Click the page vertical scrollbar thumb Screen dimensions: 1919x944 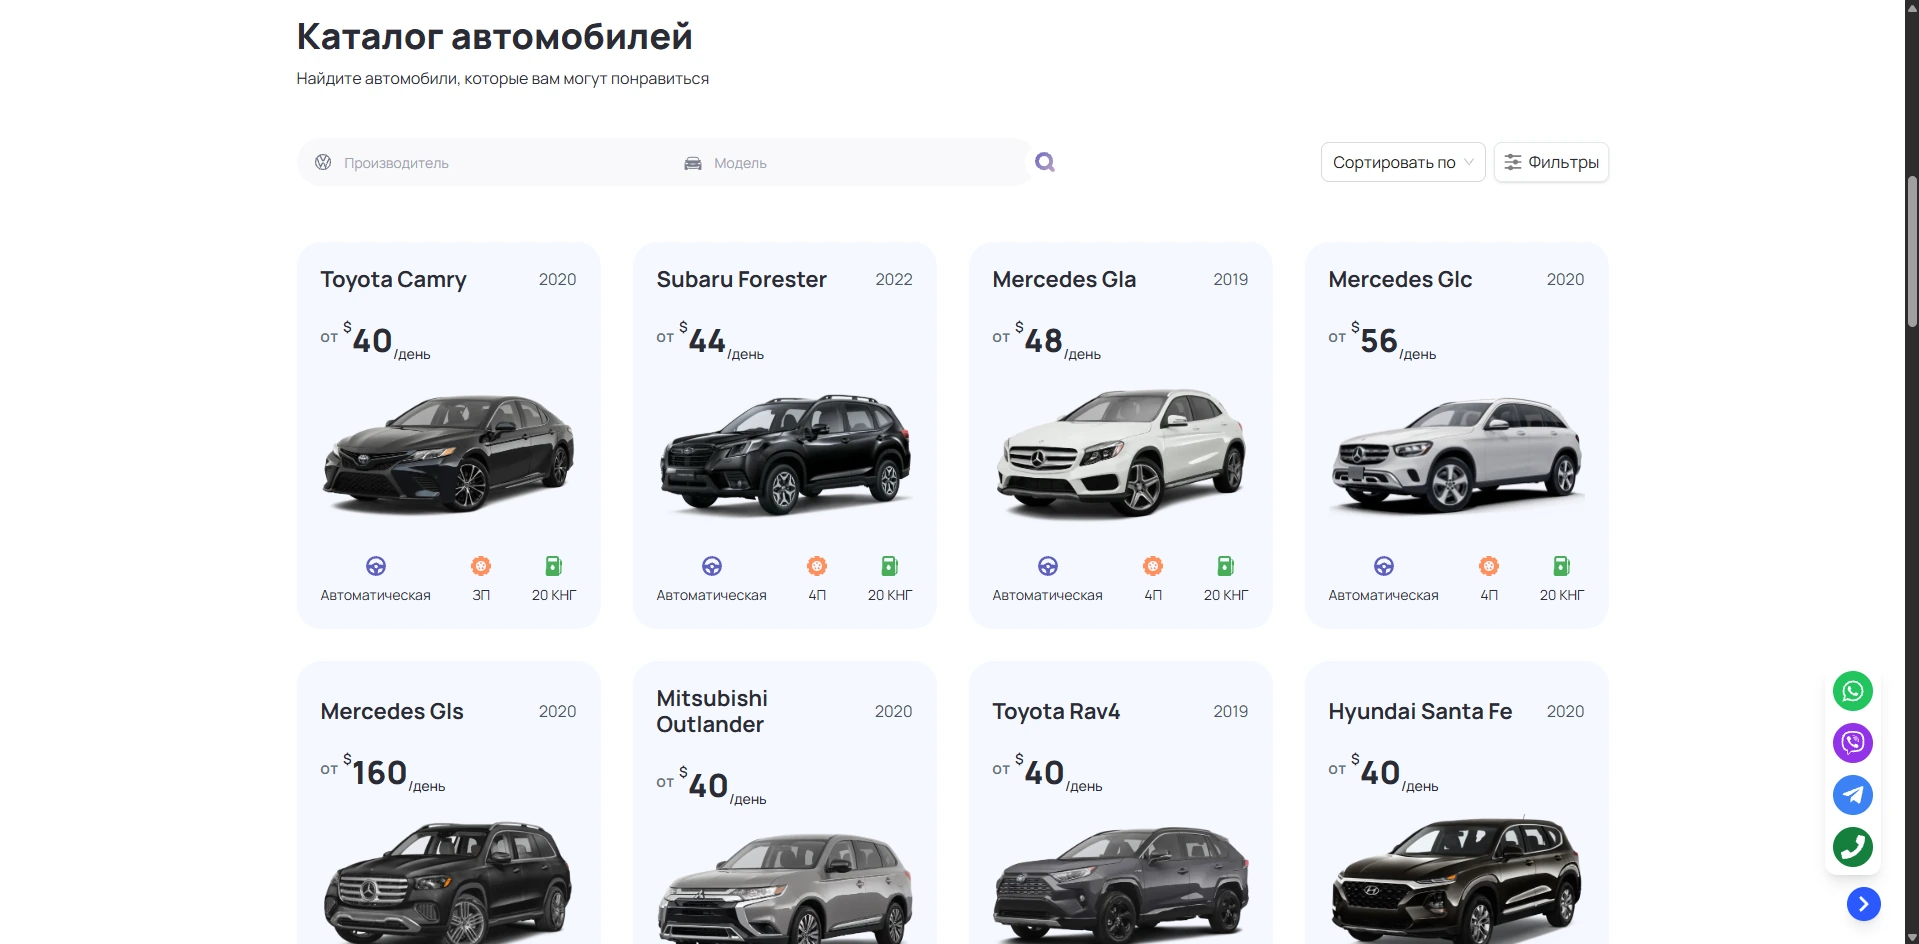[x=1912, y=252]
